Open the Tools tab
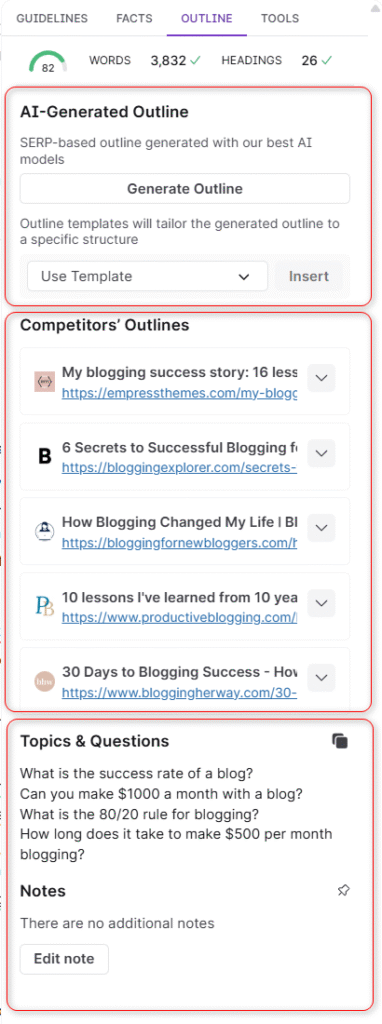Image resolution: width=382 pixels, height=1024 pixels. pos(280,18)
